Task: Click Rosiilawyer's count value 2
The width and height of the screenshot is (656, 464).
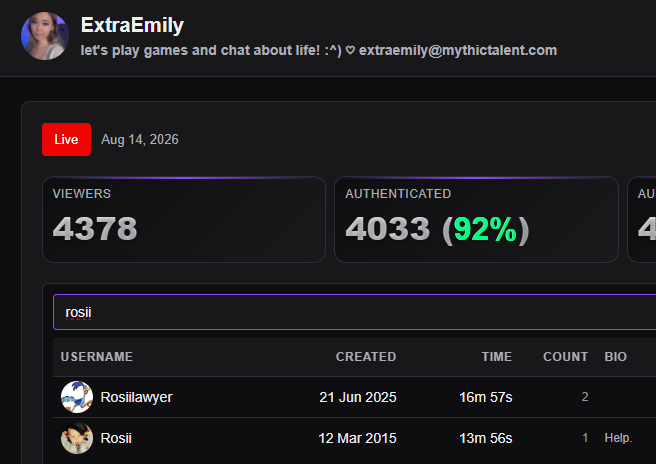Action: [585, 397]
